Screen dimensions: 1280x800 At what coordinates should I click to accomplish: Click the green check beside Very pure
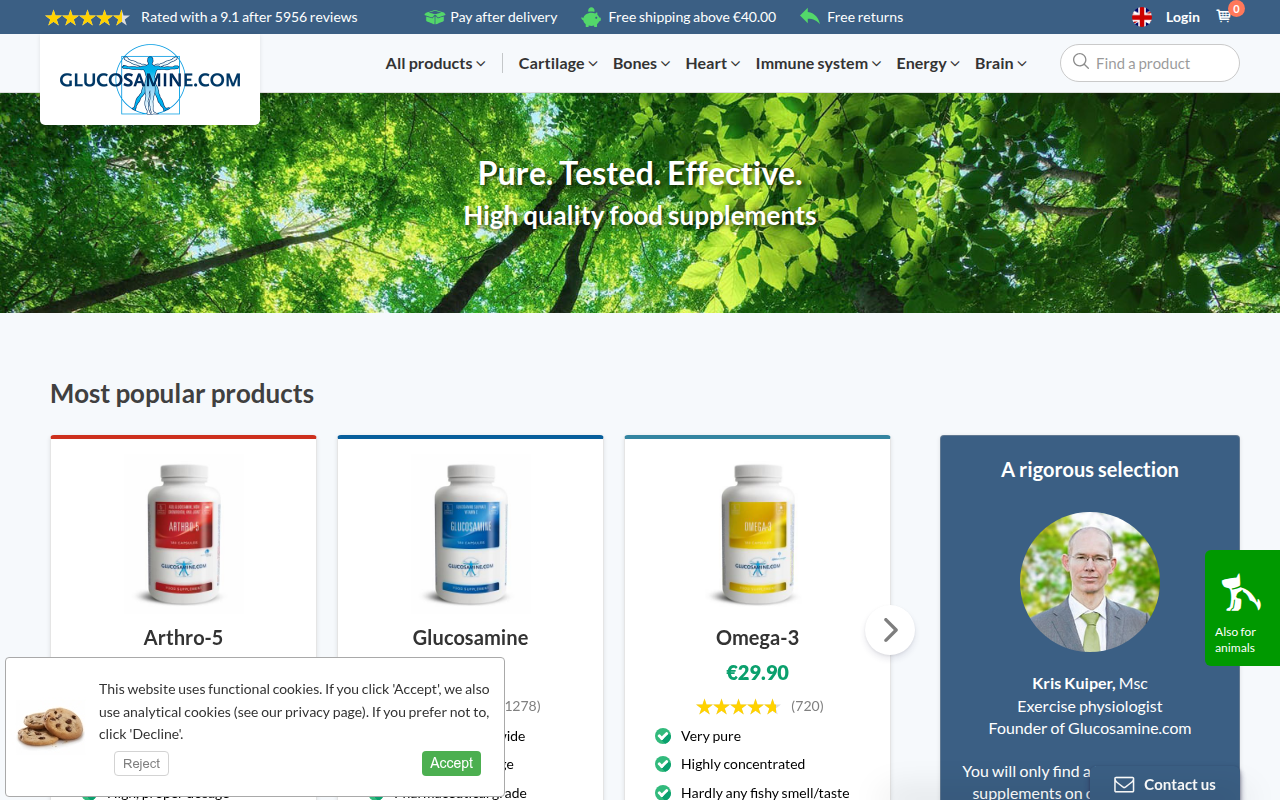[x=663, y=736]
